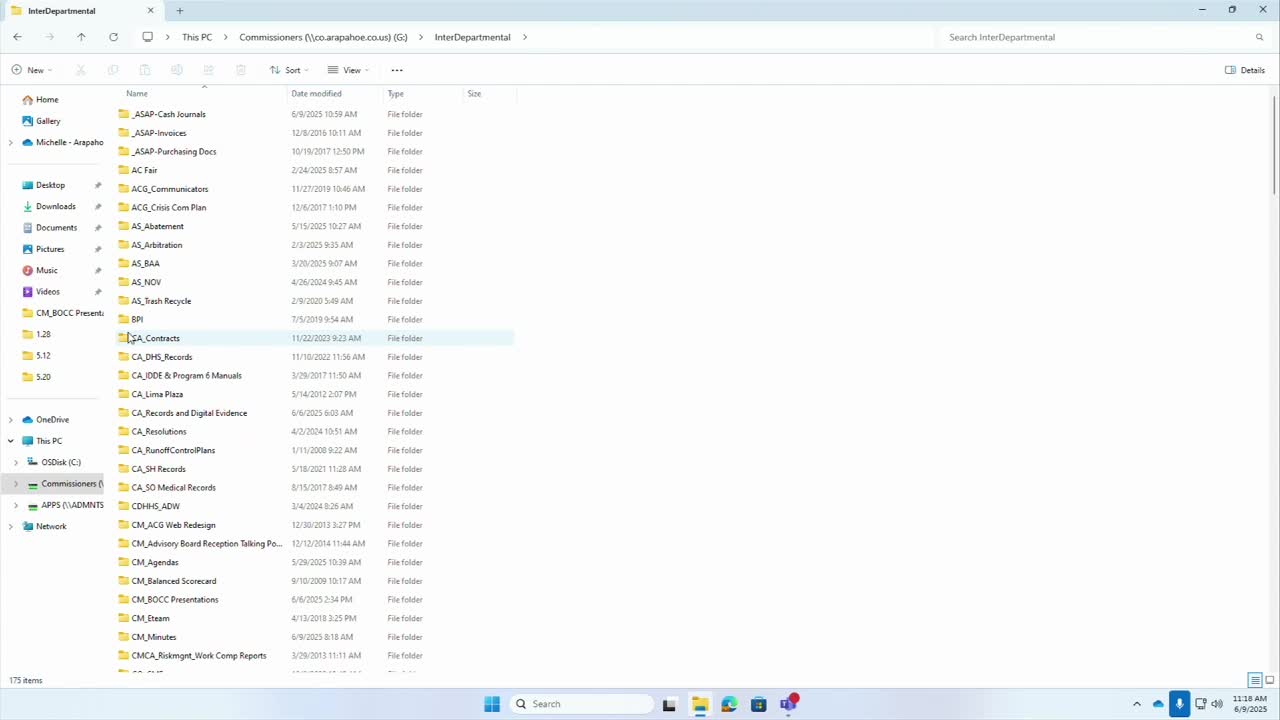Click the Windows Start button
This screenshot has height=720, width=1280.
click(x=492, y=704)
